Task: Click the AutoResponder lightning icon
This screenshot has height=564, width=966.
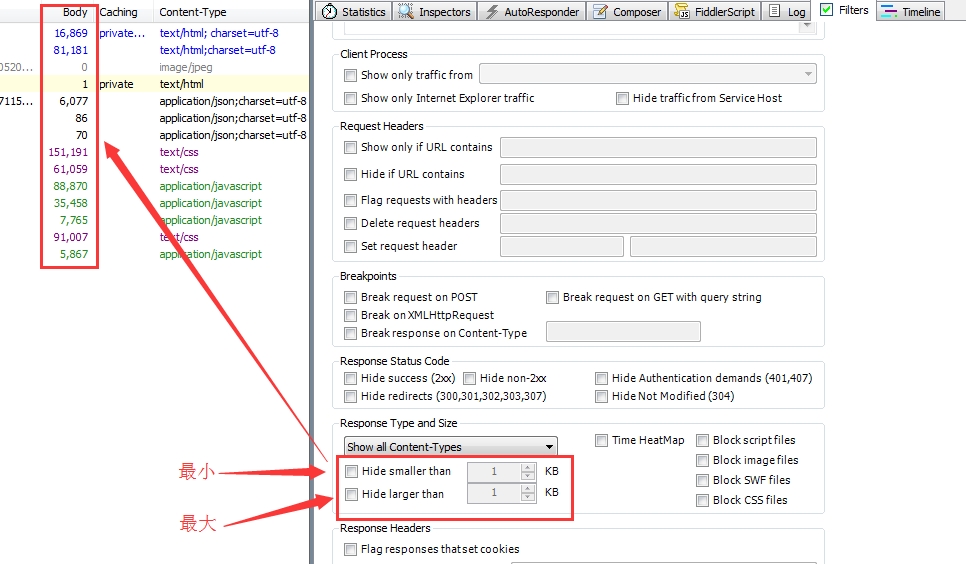Action: pos(492,12)
